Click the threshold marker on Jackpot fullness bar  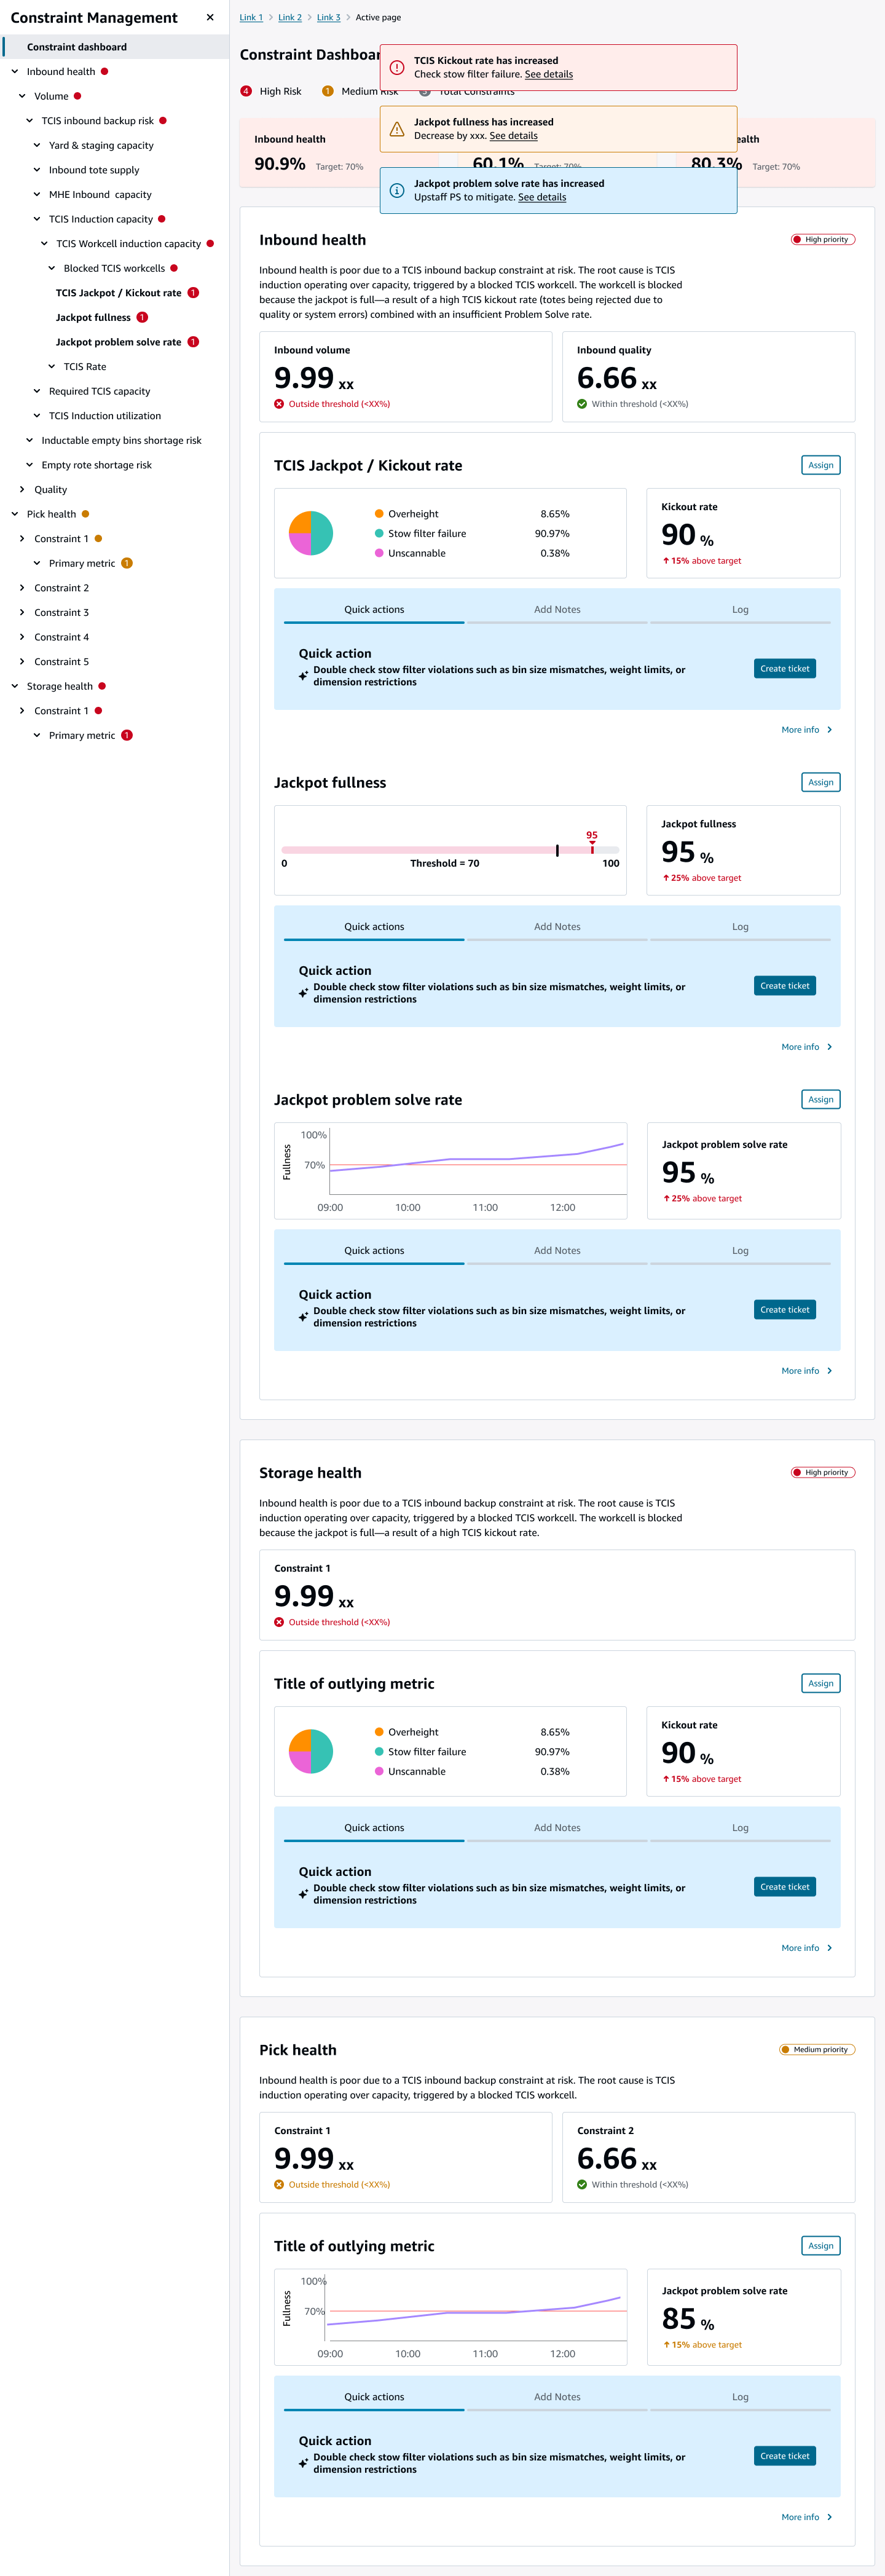coord(557,850)
